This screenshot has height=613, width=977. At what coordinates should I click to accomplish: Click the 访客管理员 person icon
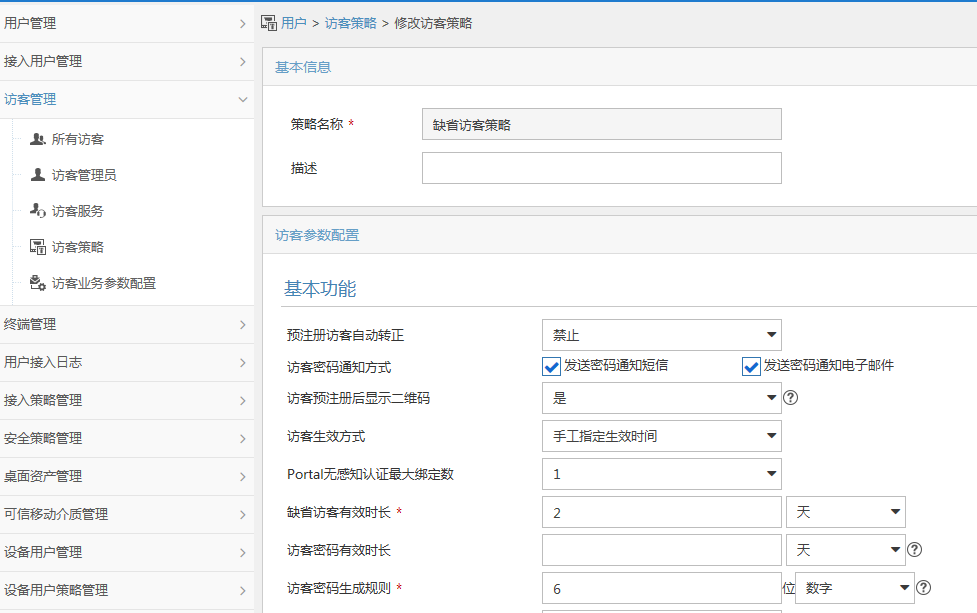(x=38, y=175)
